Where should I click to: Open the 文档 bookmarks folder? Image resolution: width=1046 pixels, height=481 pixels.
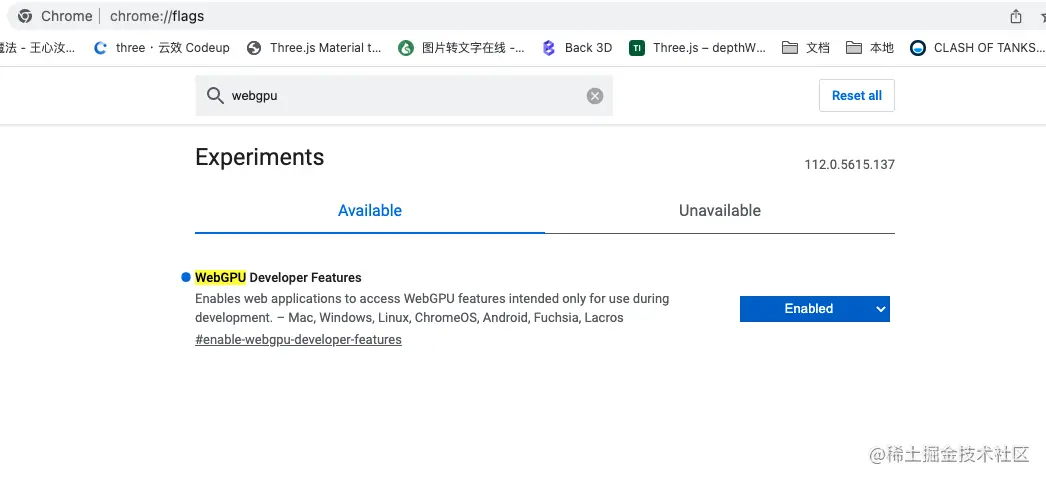coord(806,47)
